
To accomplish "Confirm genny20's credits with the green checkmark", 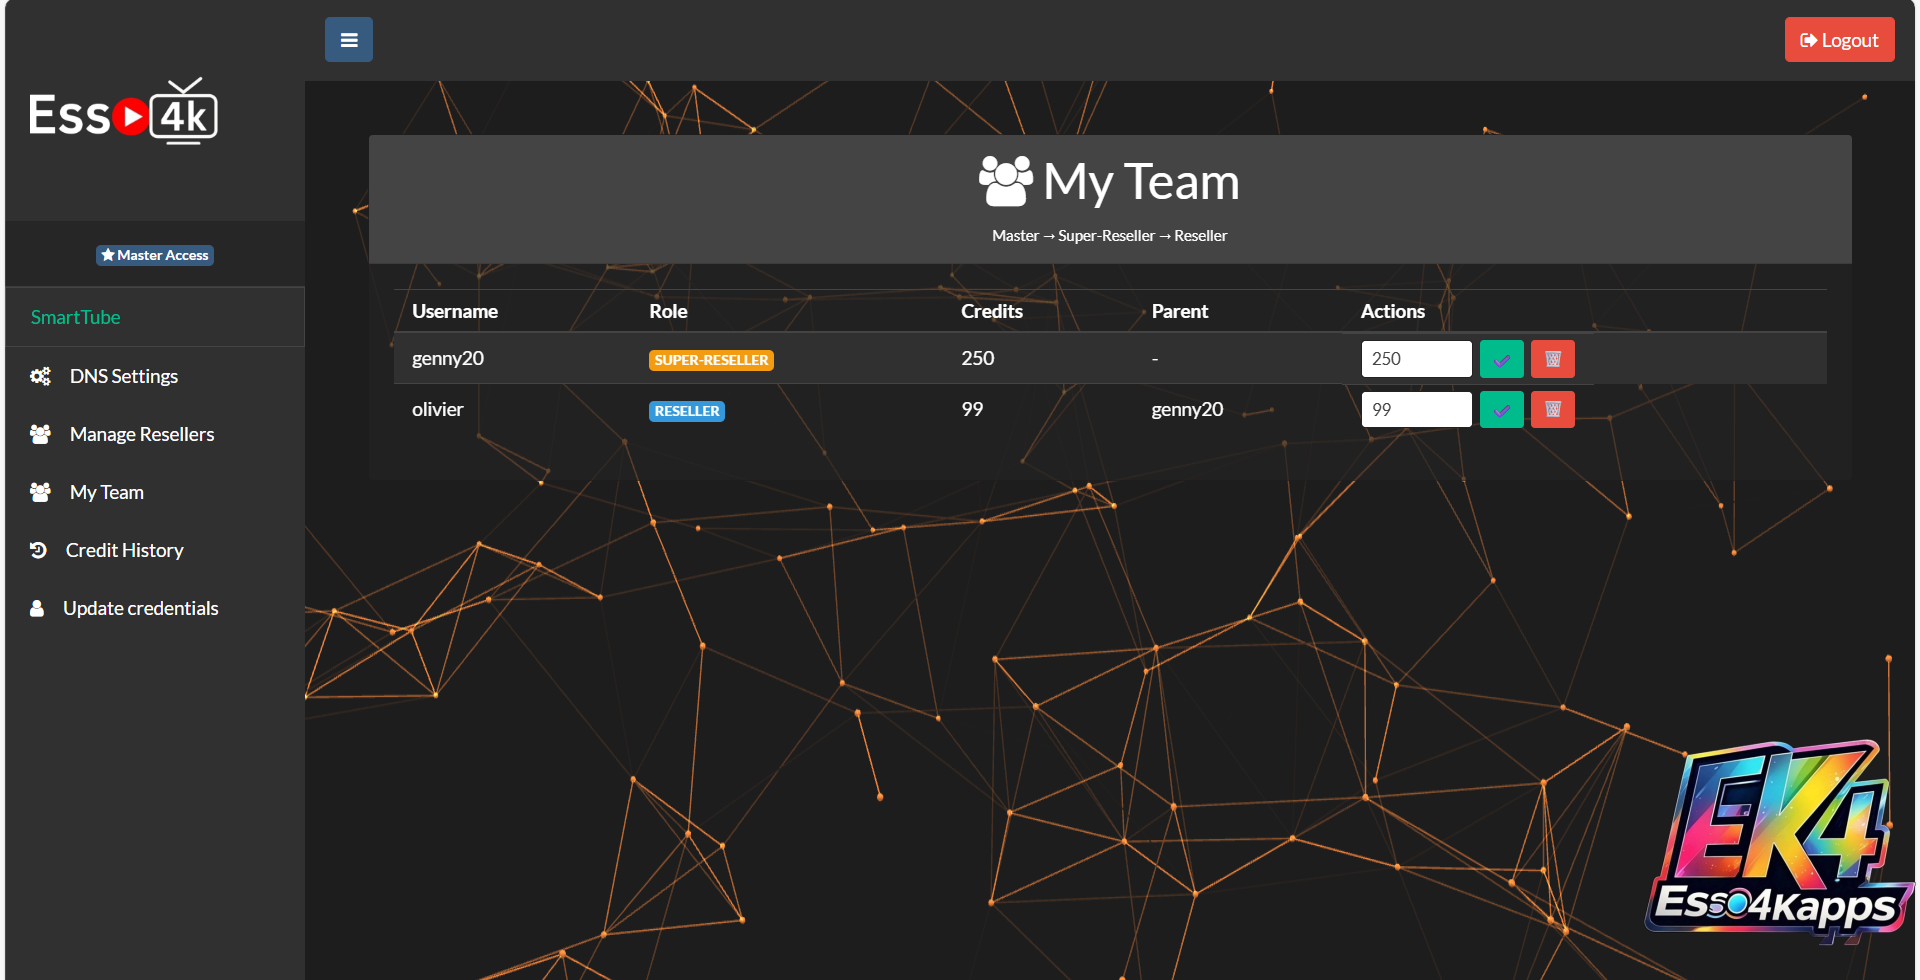I will [1501, 359].
